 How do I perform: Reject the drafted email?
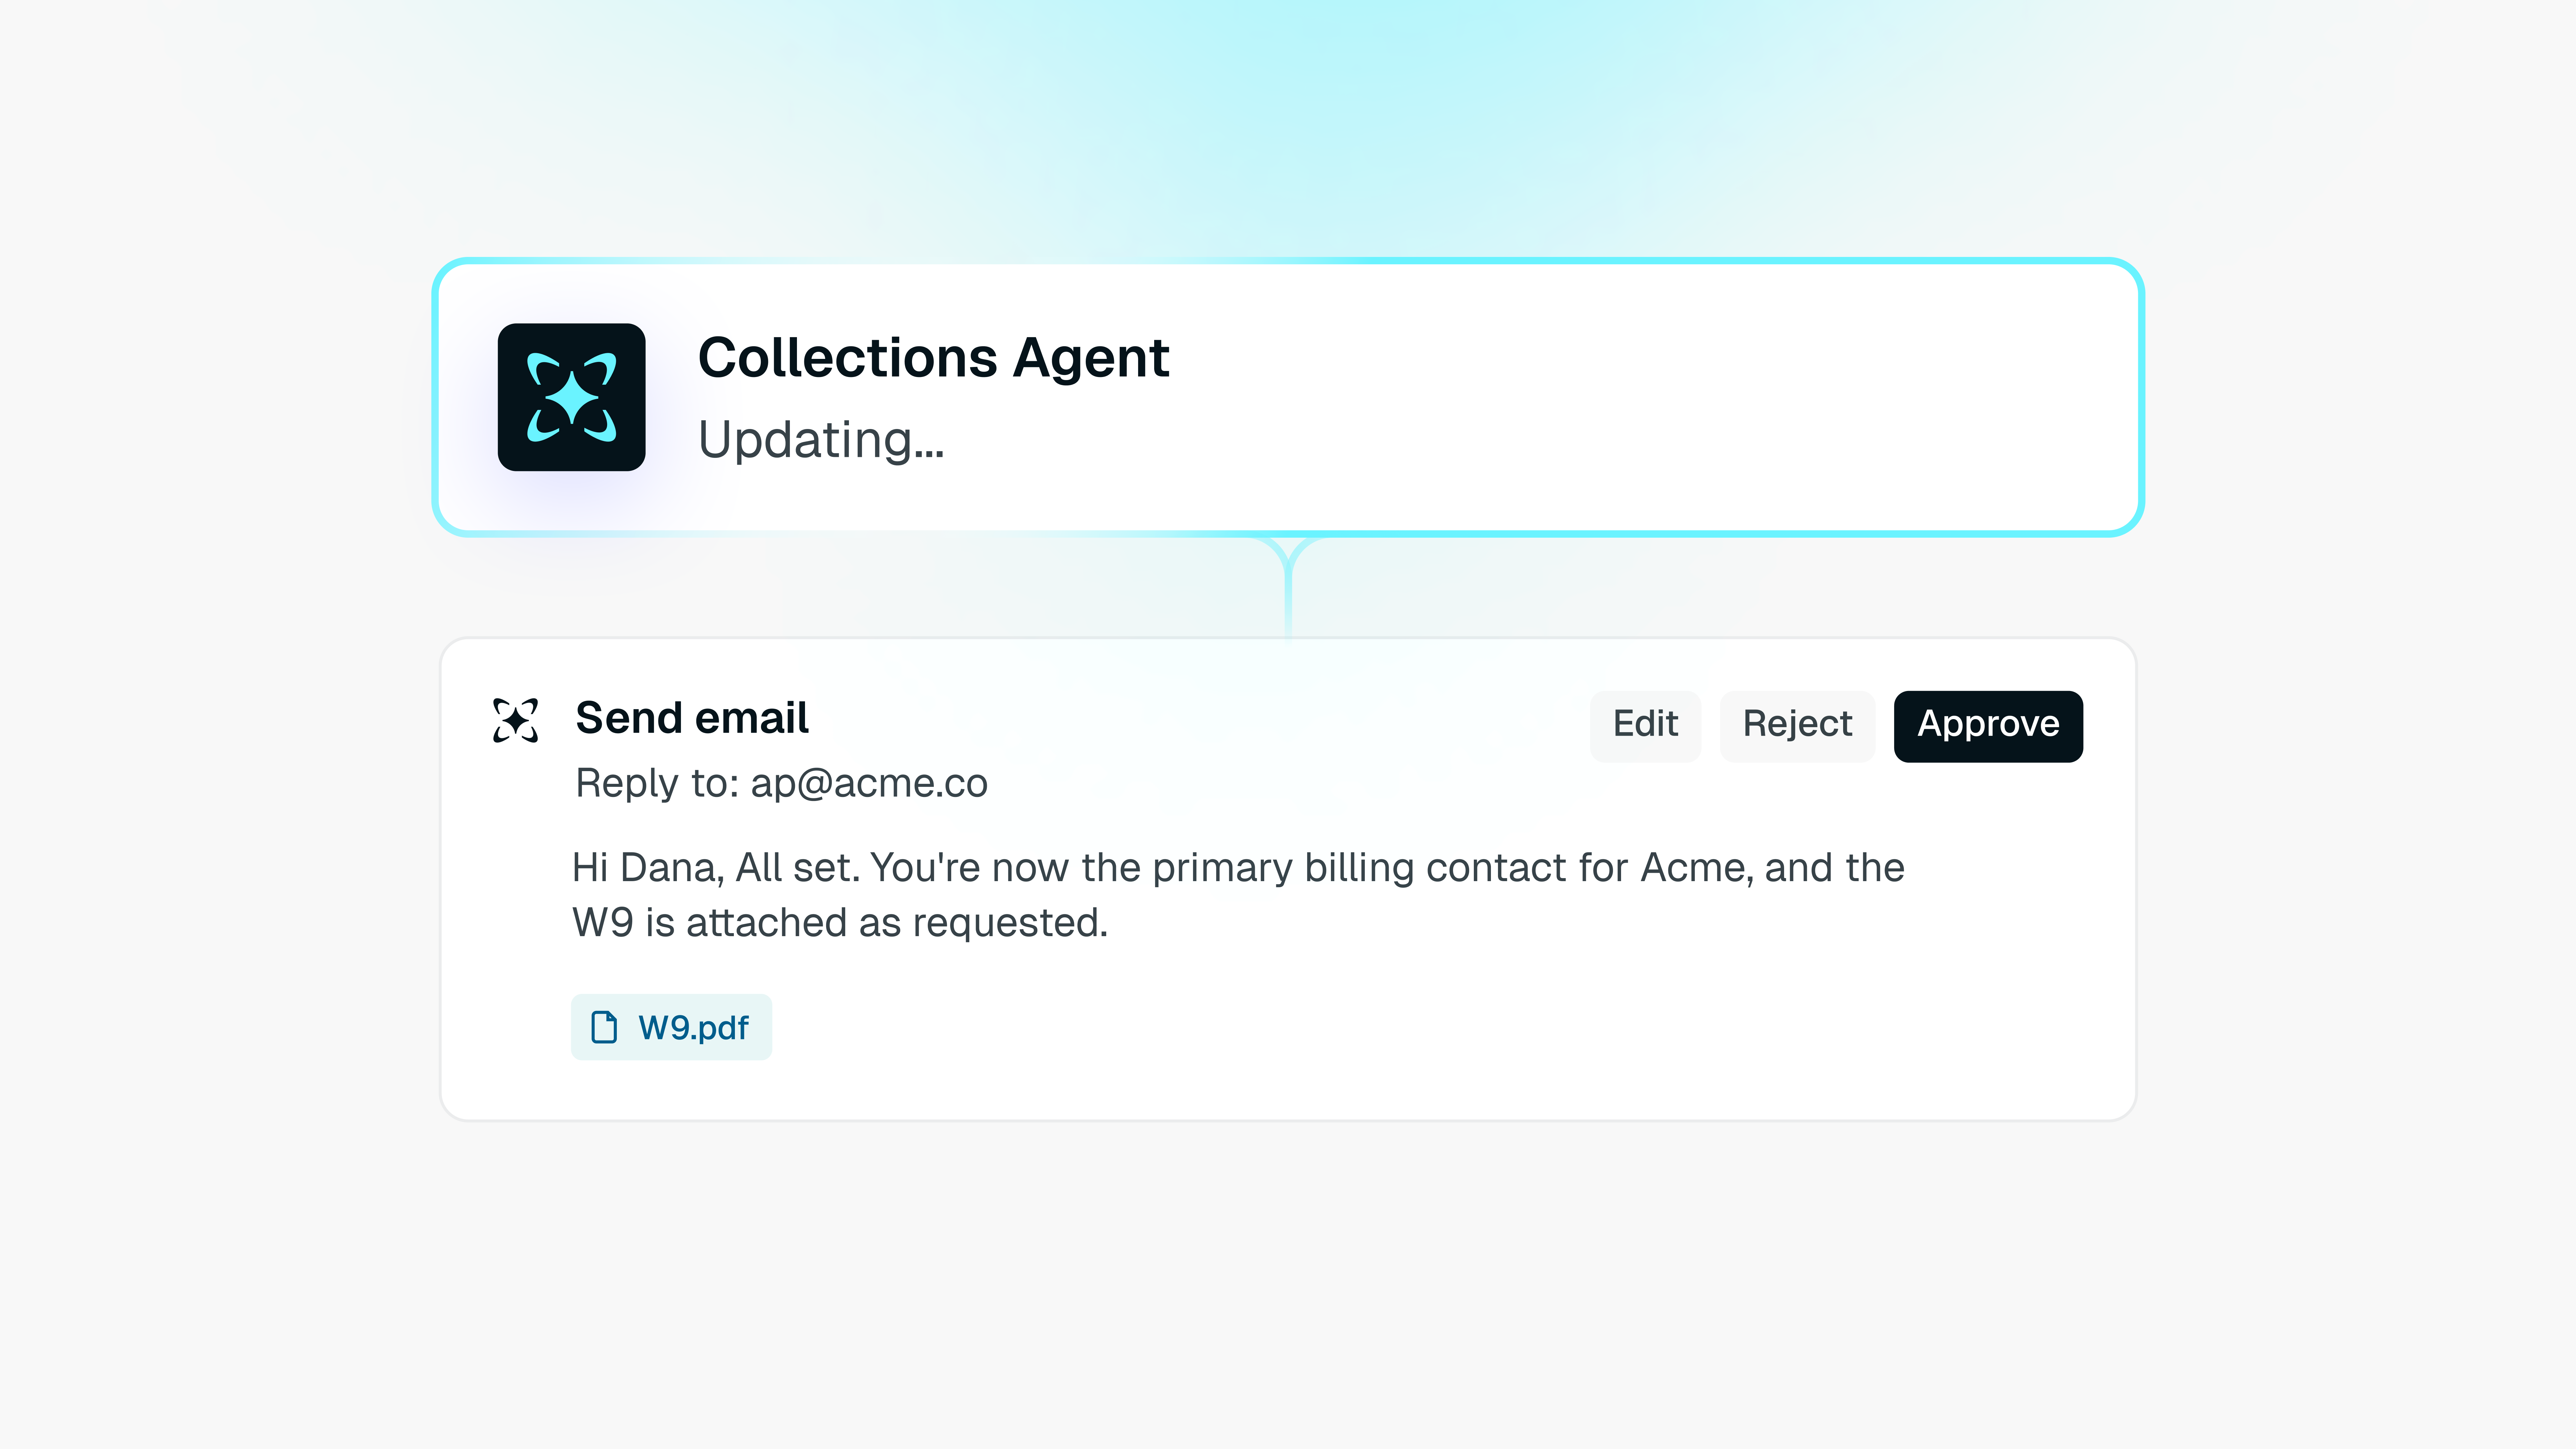pyautogui.click(x=1797, y=725)
